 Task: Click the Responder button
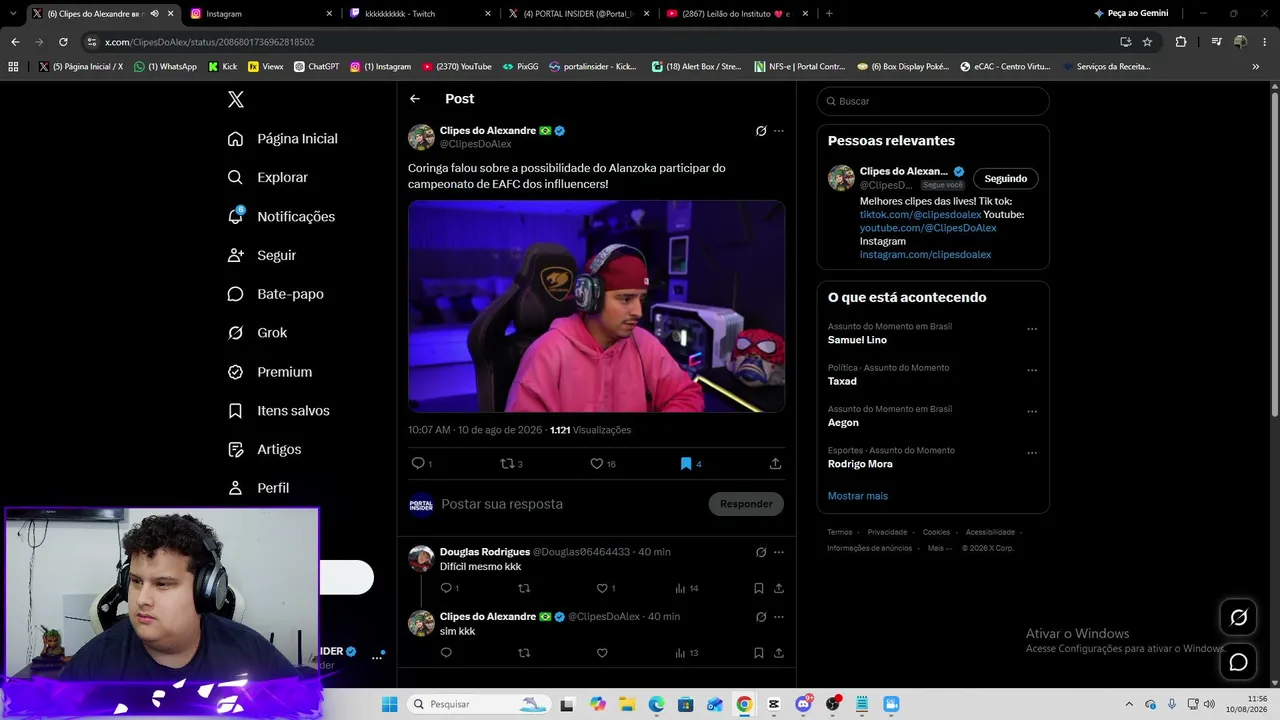click(746, 504)
